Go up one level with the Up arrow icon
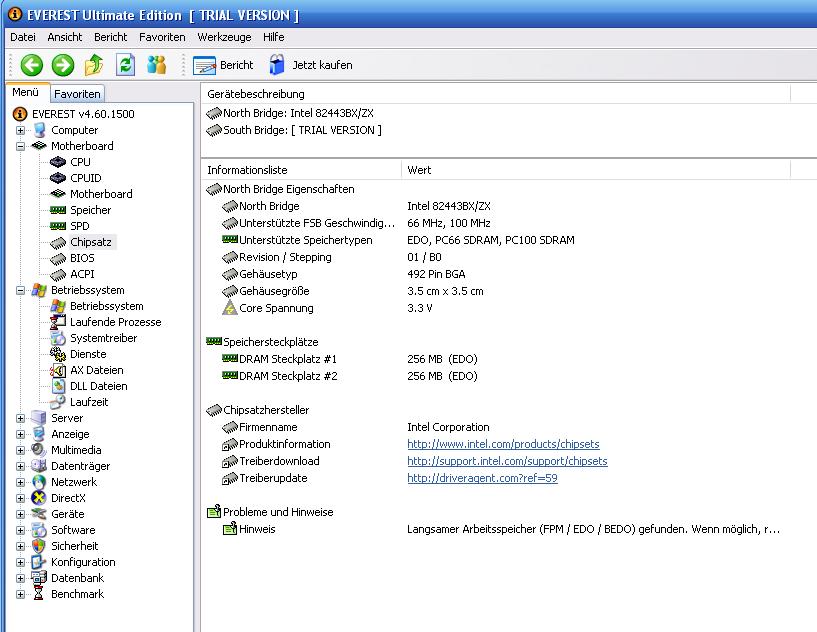 click(94, 65)
